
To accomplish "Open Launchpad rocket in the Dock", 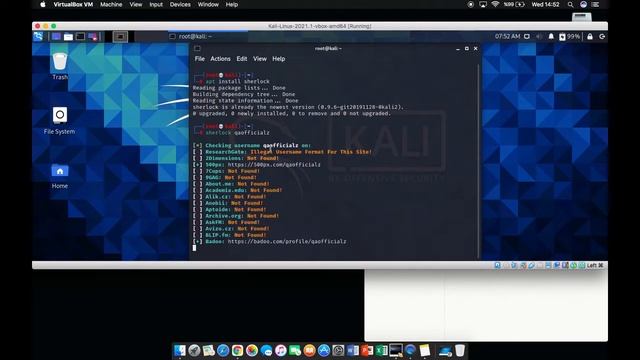I will click(194, 350).
